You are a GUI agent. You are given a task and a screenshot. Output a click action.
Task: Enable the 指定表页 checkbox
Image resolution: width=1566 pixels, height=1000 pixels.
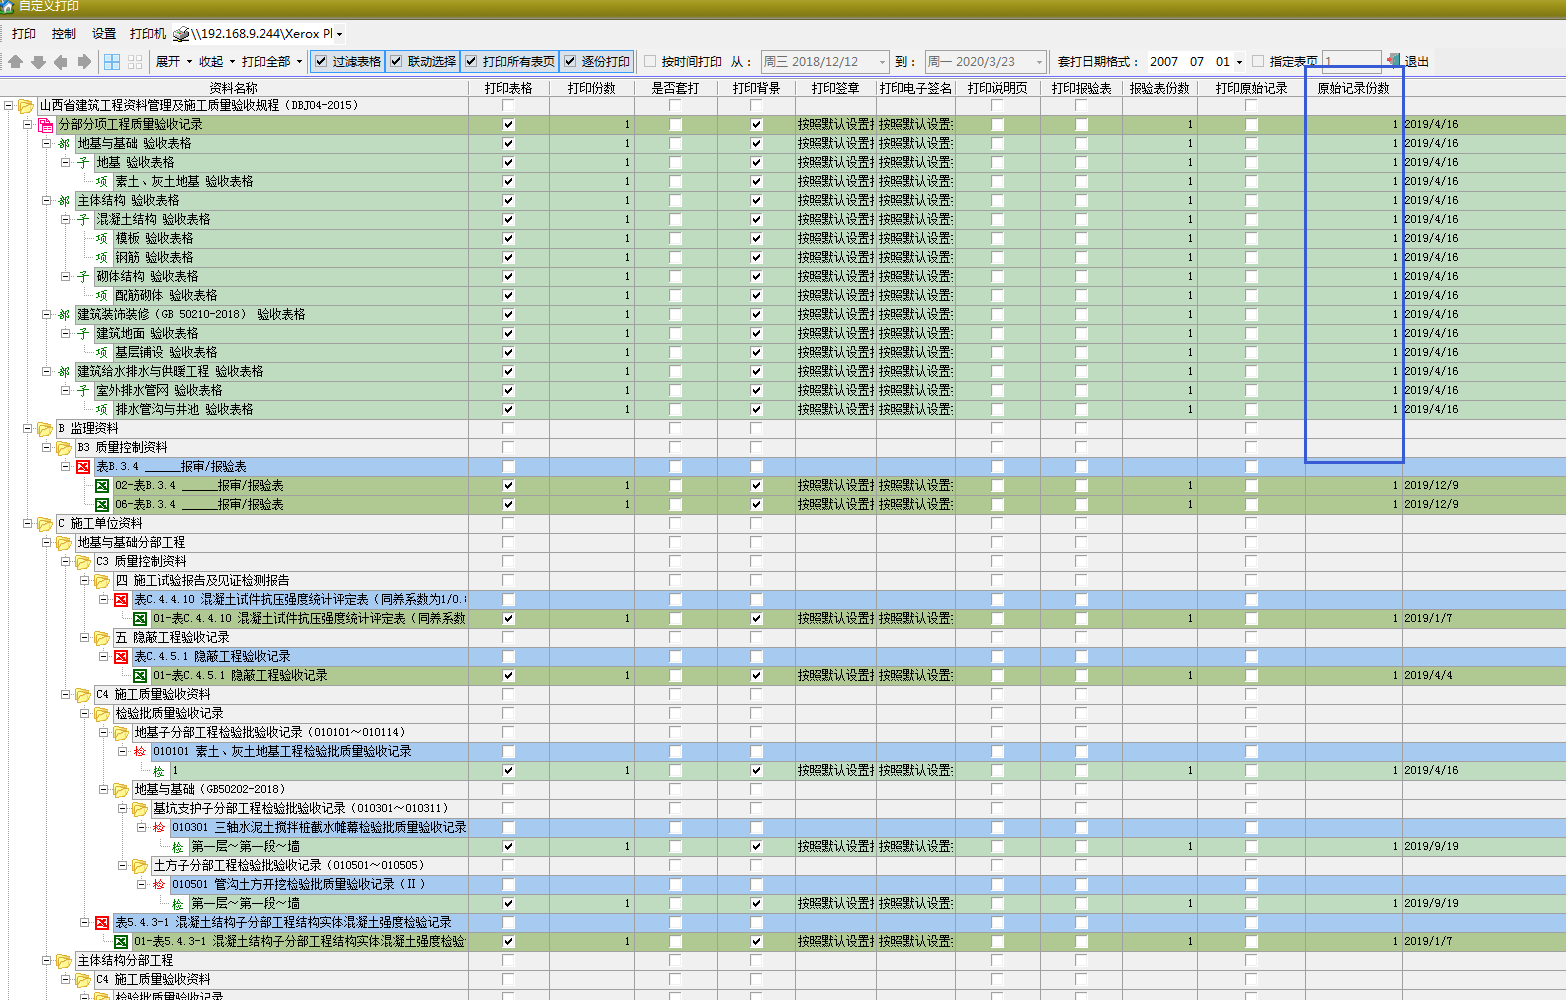click(x=1258, y=62)
